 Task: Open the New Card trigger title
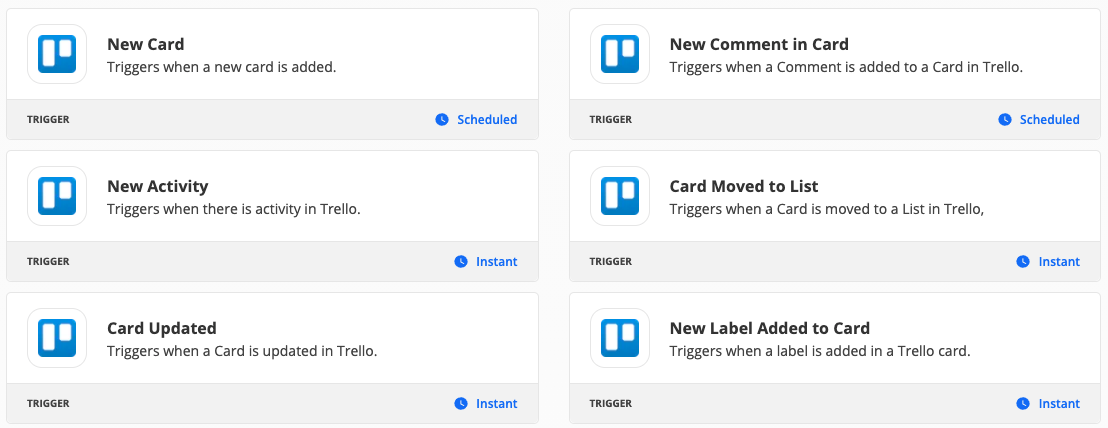[146, 44]
